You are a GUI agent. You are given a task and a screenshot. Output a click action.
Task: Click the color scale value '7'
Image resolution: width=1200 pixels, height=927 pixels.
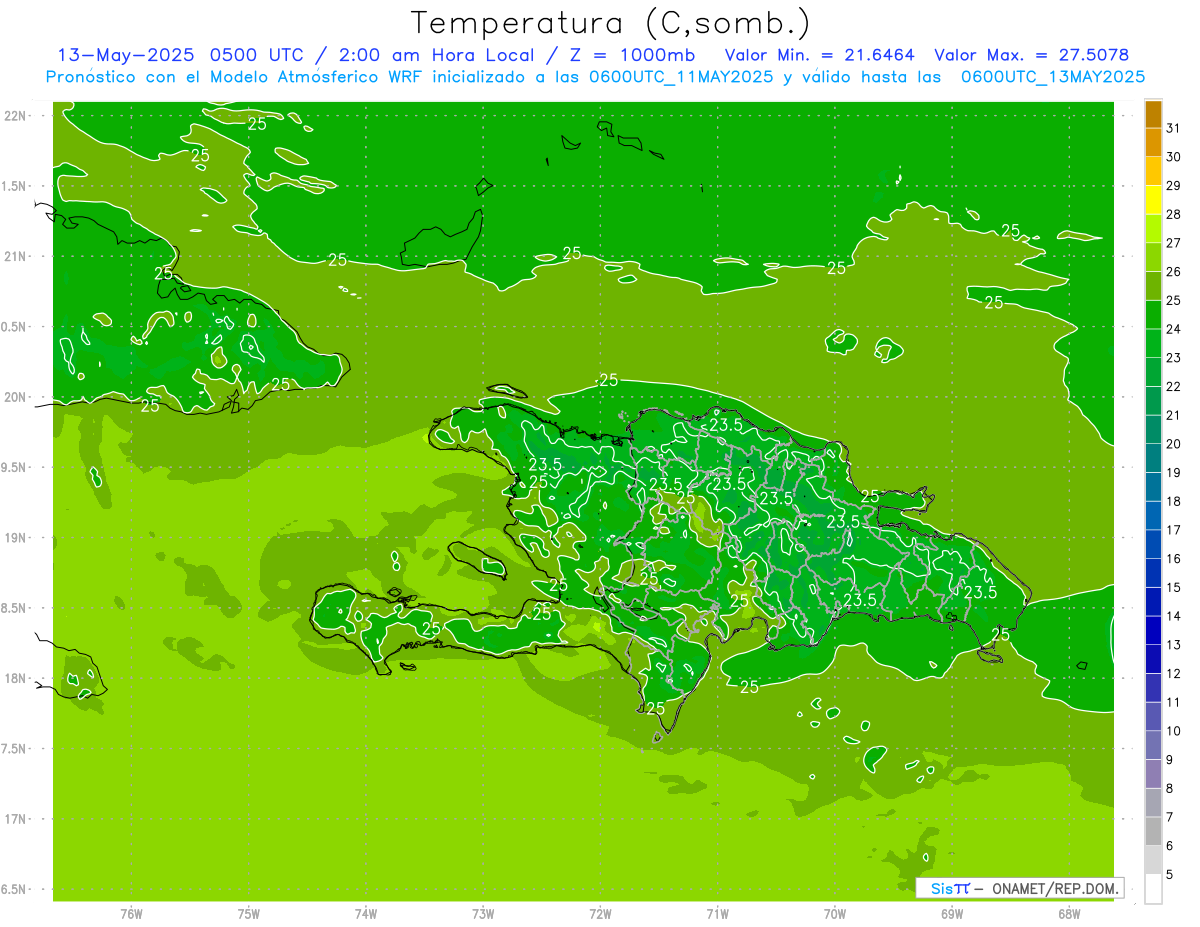pos(1169,818)
